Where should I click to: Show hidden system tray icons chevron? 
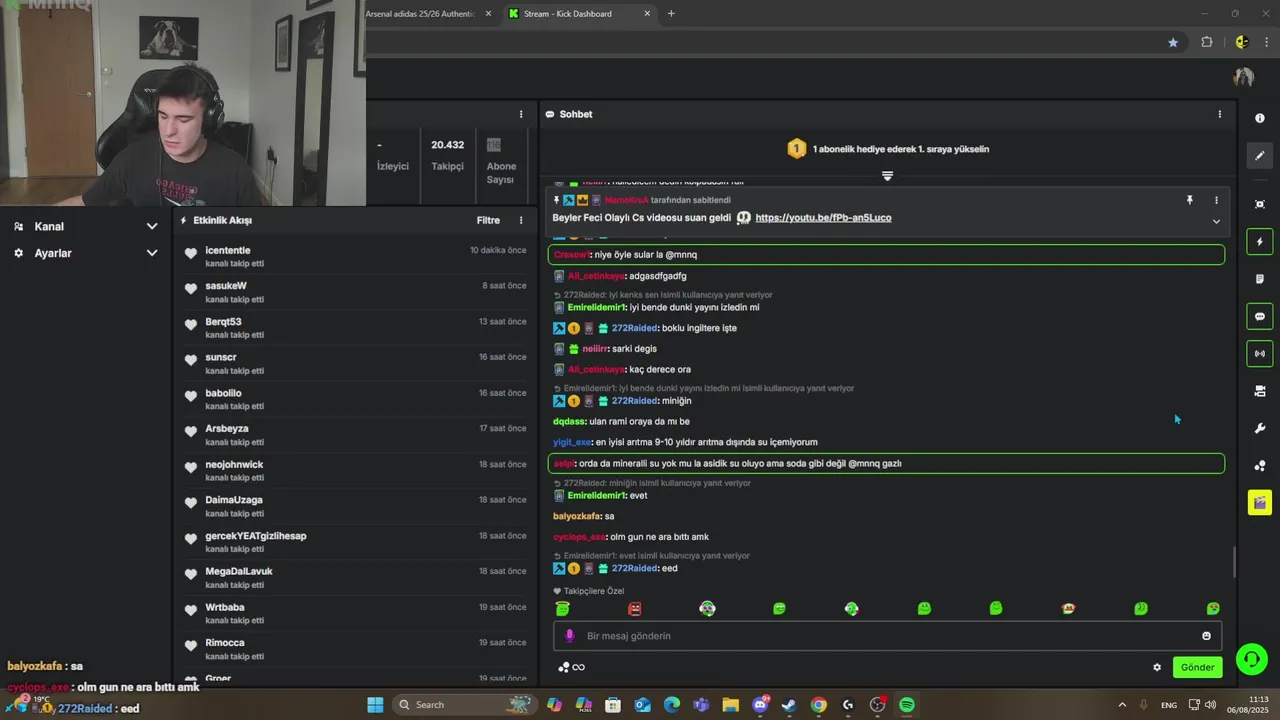point(1122,705)
